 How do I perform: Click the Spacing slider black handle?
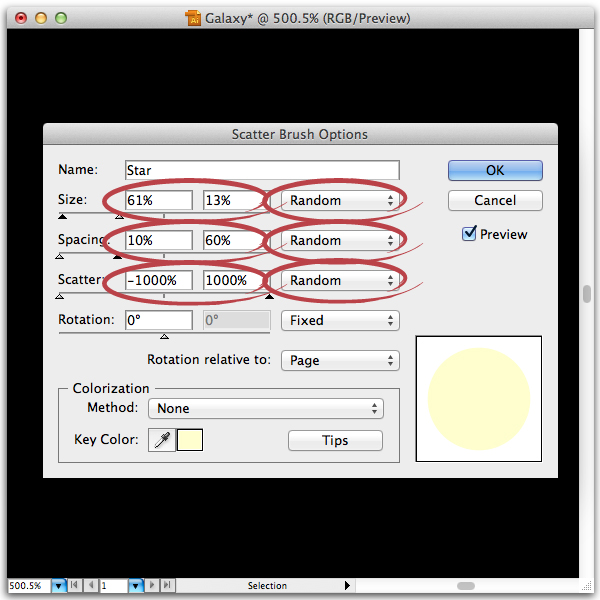pyautogui.click(x=117, y=256)
